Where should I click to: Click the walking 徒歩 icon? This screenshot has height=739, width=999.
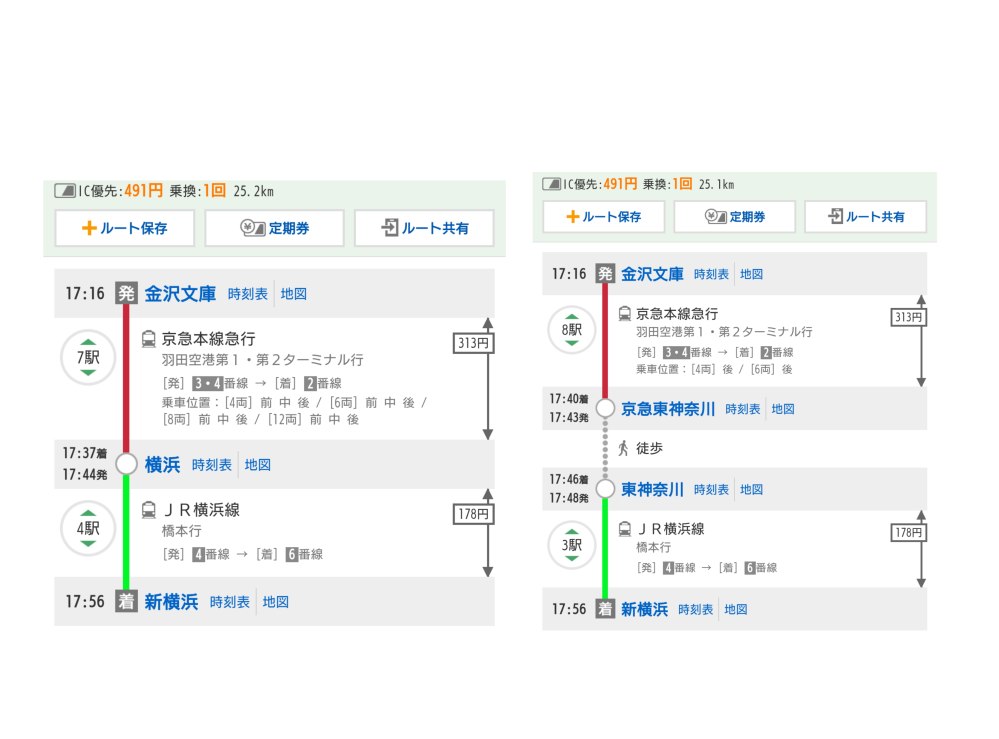pyautogui.click(x=623, y=448)
